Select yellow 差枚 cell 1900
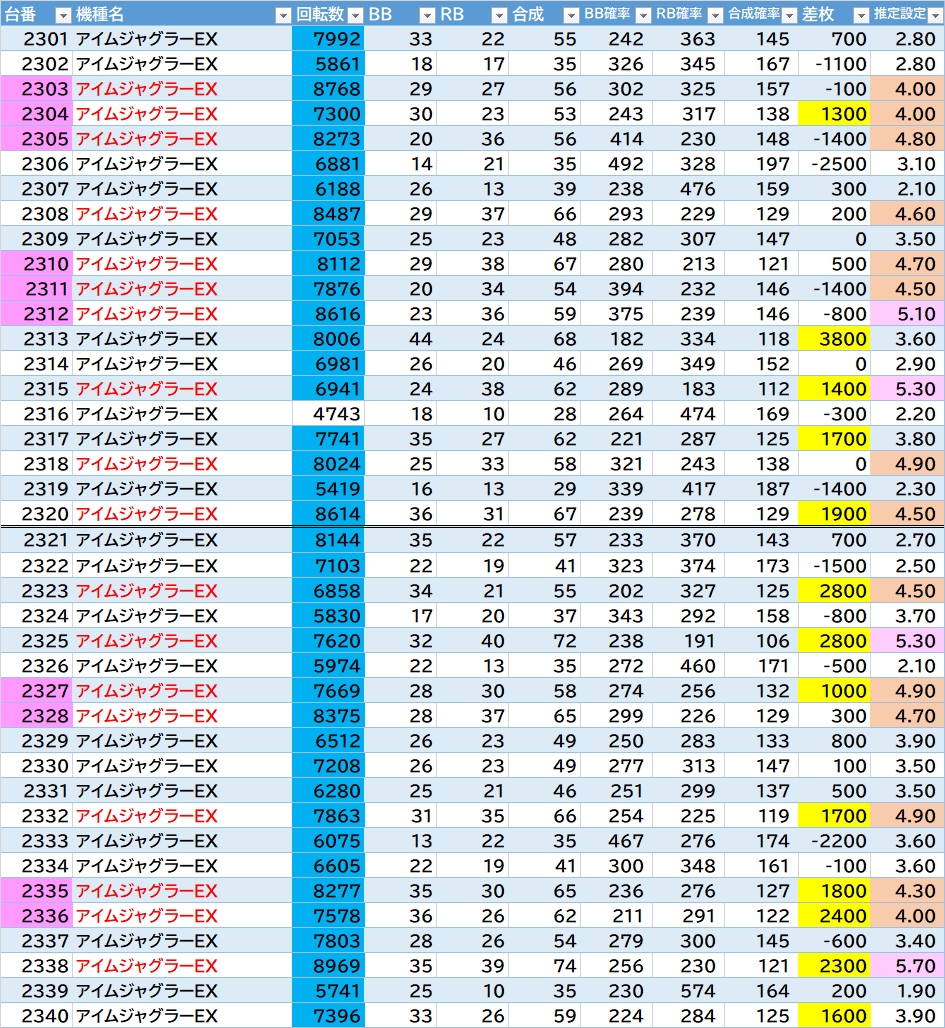This screenshot has height=1028, width=945. pyautogui.click(x=834, y=514)
